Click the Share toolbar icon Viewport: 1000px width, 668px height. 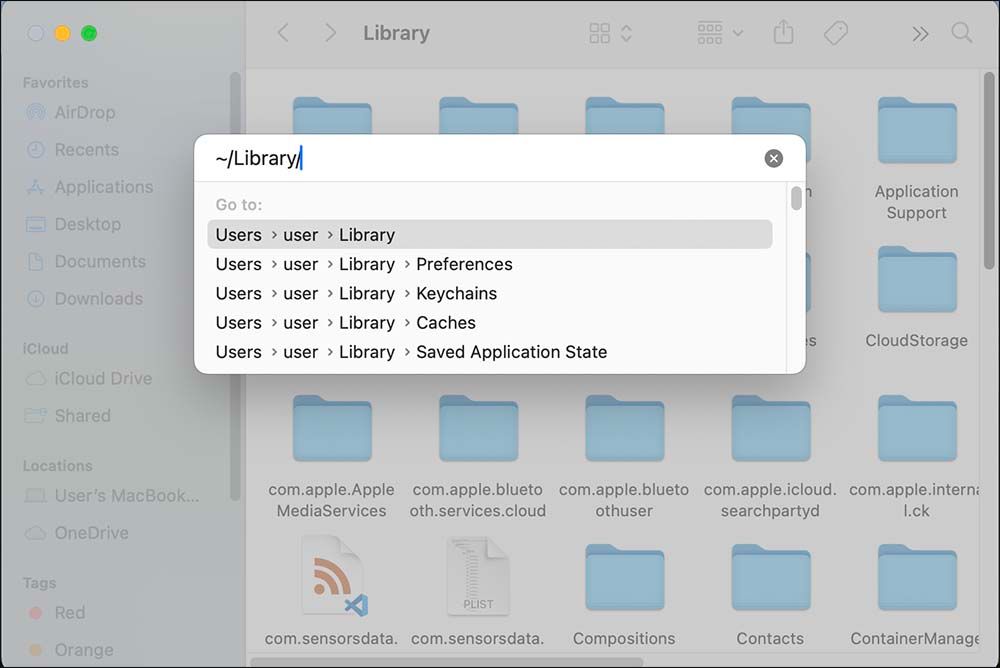pos(783,32)
